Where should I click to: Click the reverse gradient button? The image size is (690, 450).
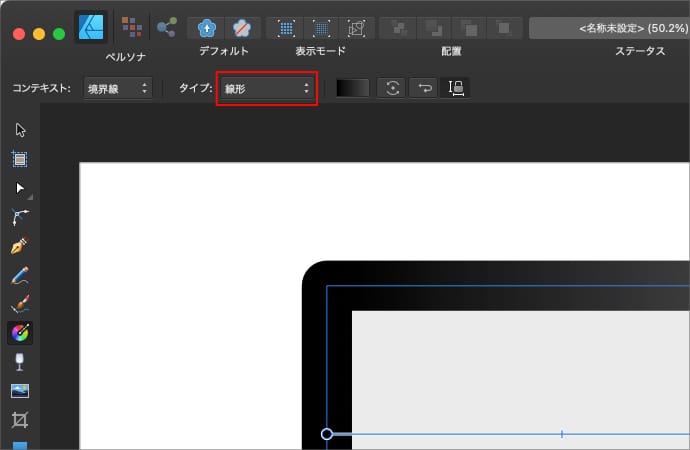click(x=424, y=88)
